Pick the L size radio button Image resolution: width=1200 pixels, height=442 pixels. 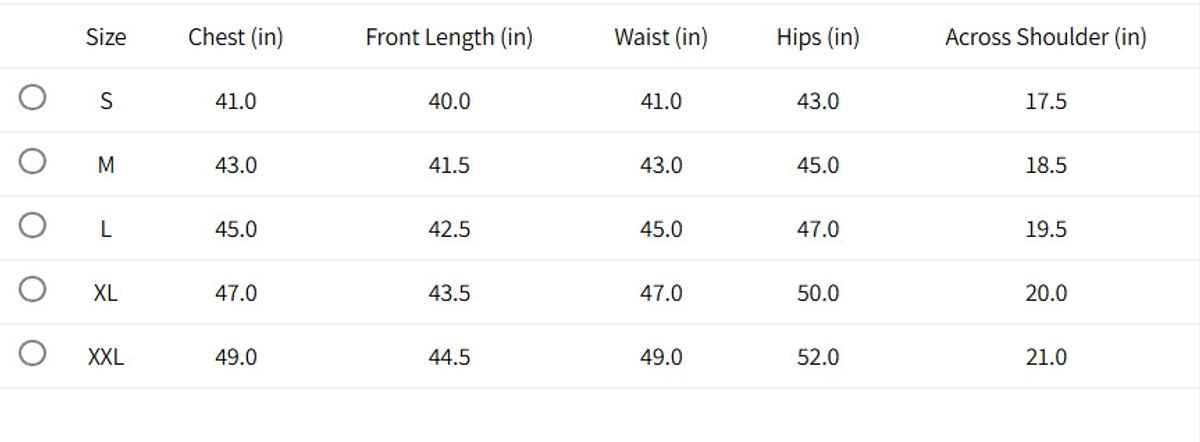tap(32, 226)
